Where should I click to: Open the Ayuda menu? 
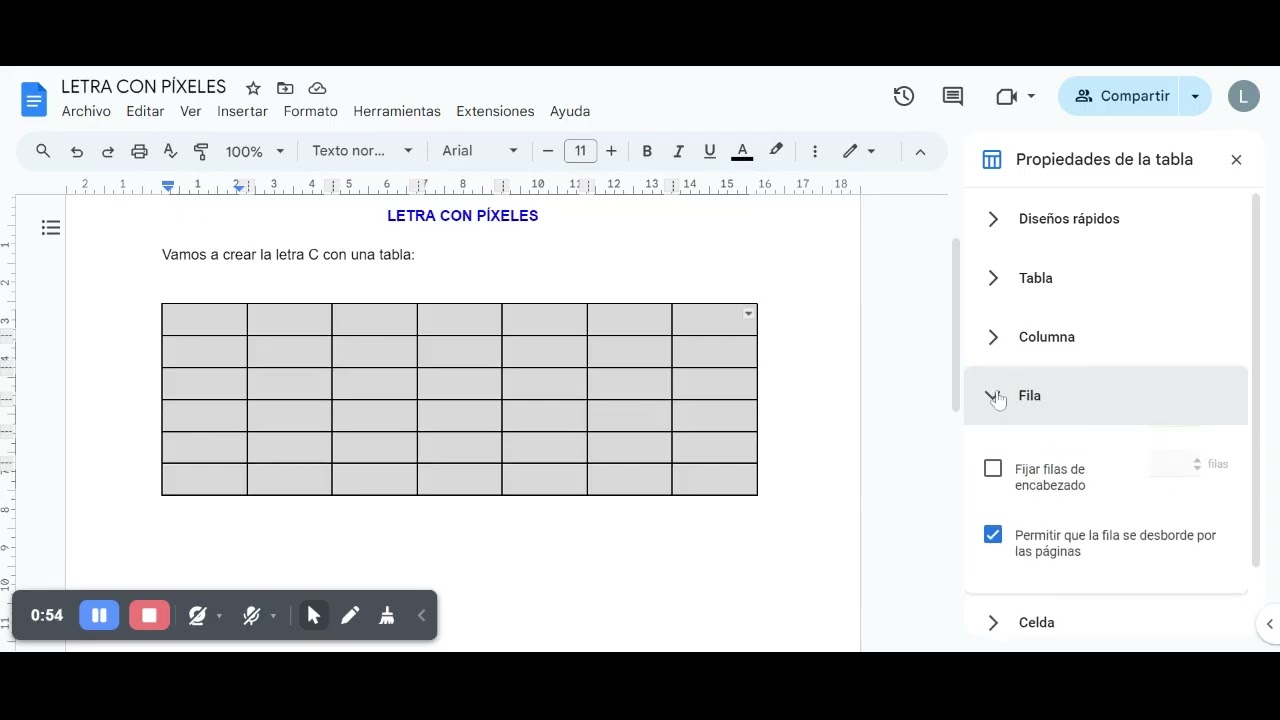[570, 111]
